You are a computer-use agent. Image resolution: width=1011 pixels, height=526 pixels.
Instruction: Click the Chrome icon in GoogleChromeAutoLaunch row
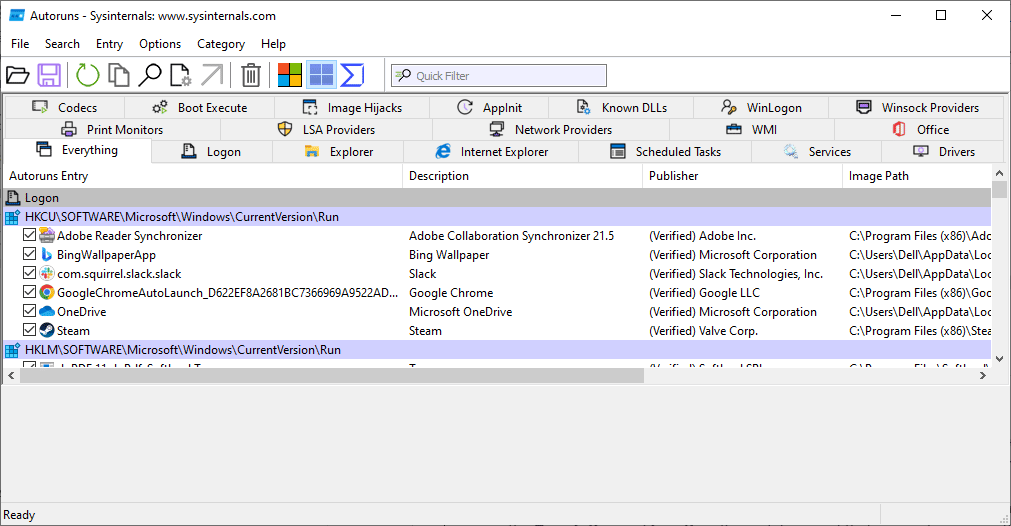click(46, 292)
